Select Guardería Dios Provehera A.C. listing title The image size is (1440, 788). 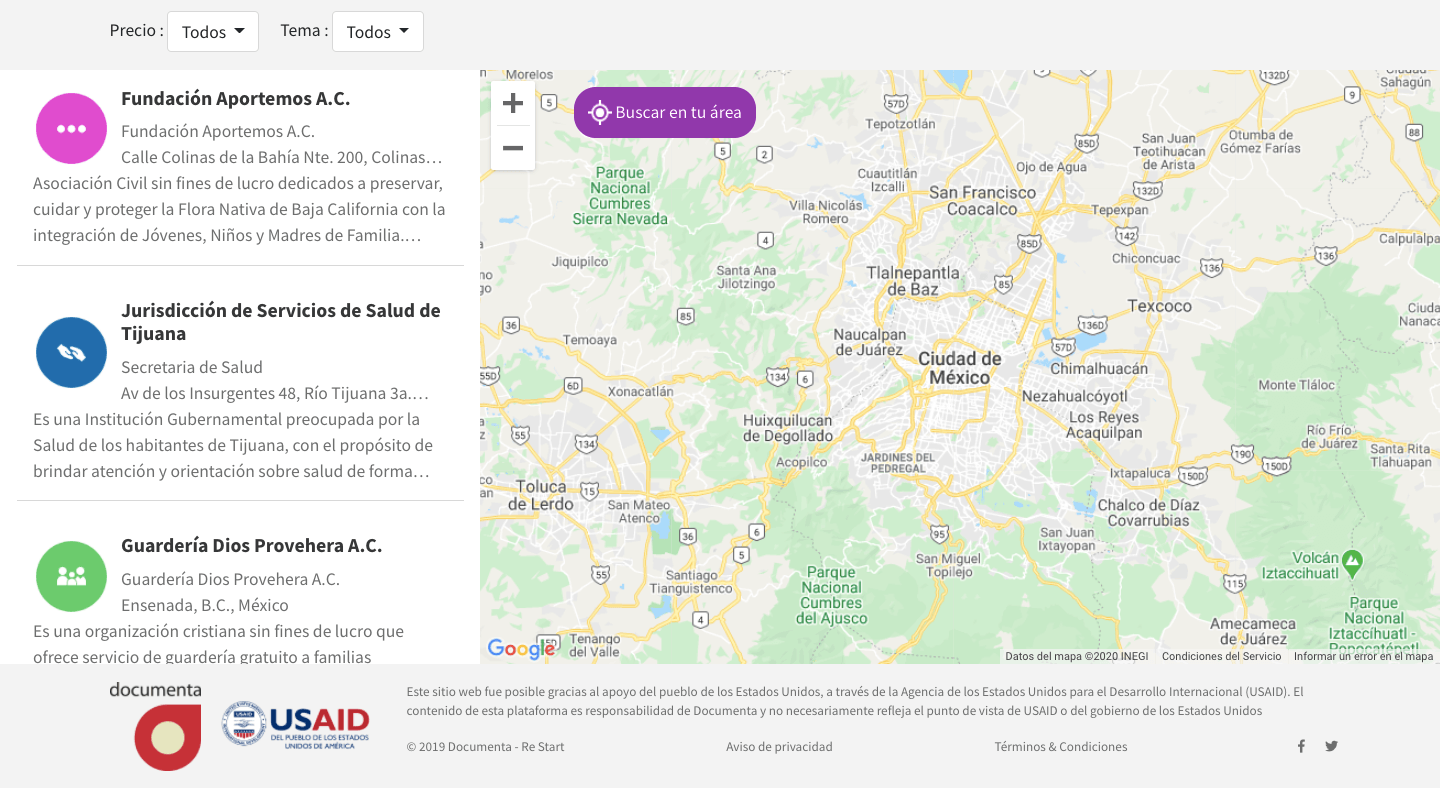251,546
